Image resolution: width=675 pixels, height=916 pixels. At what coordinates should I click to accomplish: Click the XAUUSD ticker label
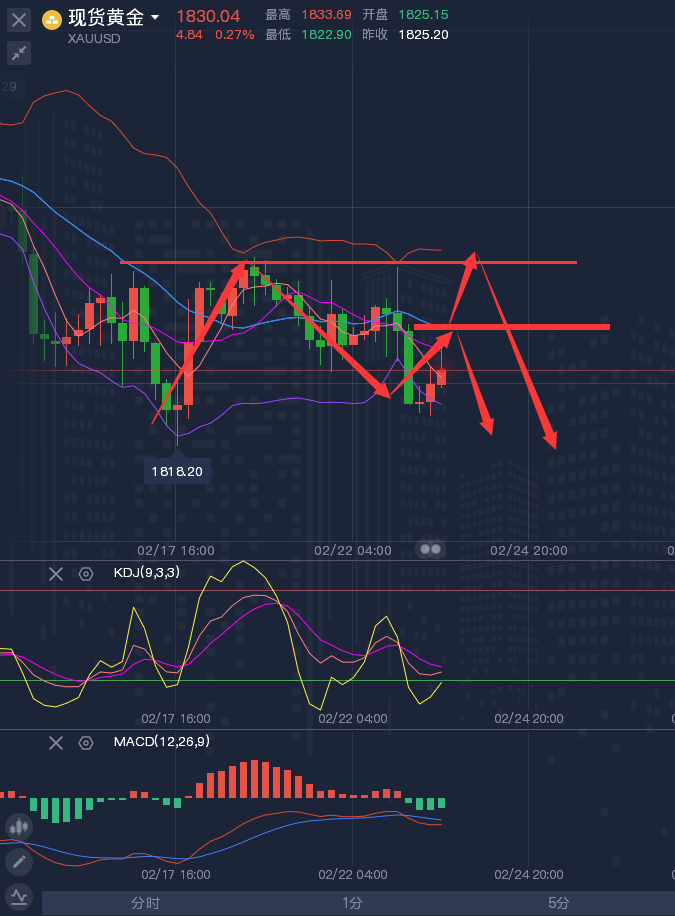pyautogui.click(x=94, y=39)
